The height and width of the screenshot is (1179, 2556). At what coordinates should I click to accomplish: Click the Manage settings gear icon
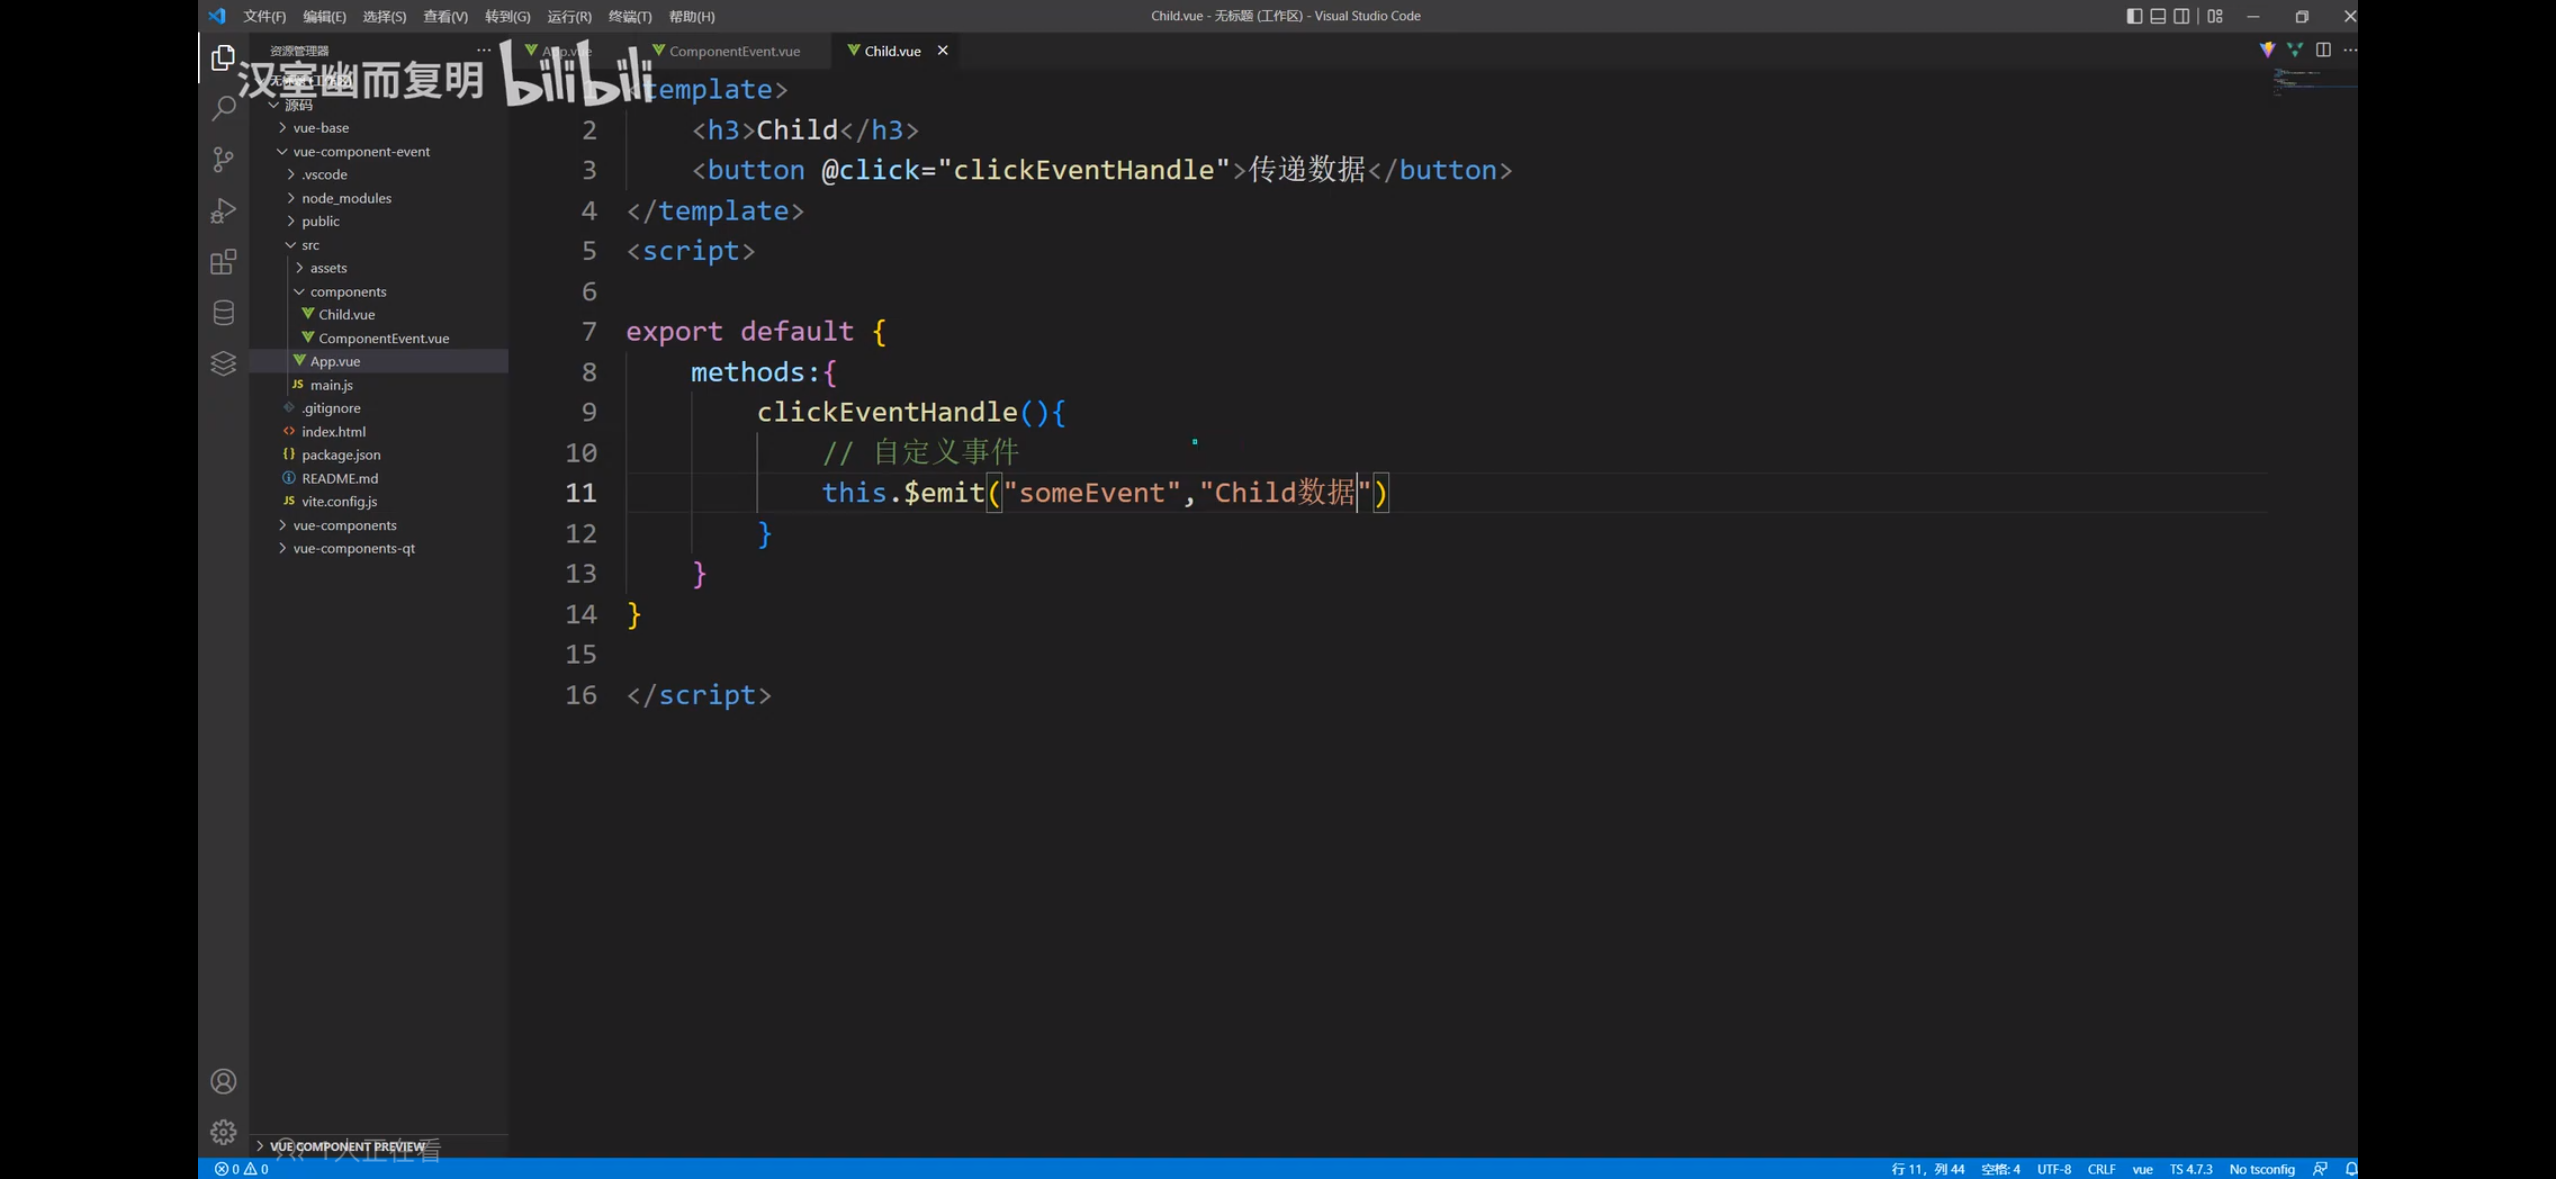pos(223,1131)
